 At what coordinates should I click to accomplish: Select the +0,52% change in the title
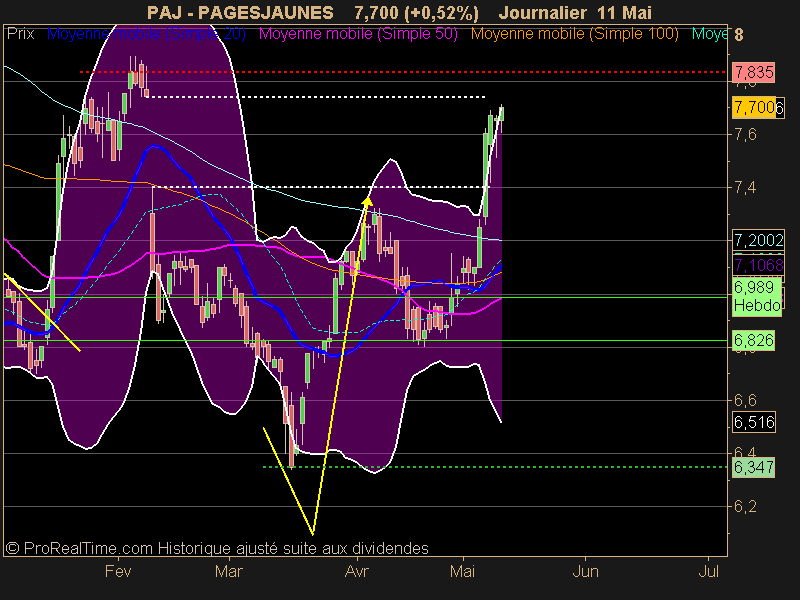click(441, 13)
